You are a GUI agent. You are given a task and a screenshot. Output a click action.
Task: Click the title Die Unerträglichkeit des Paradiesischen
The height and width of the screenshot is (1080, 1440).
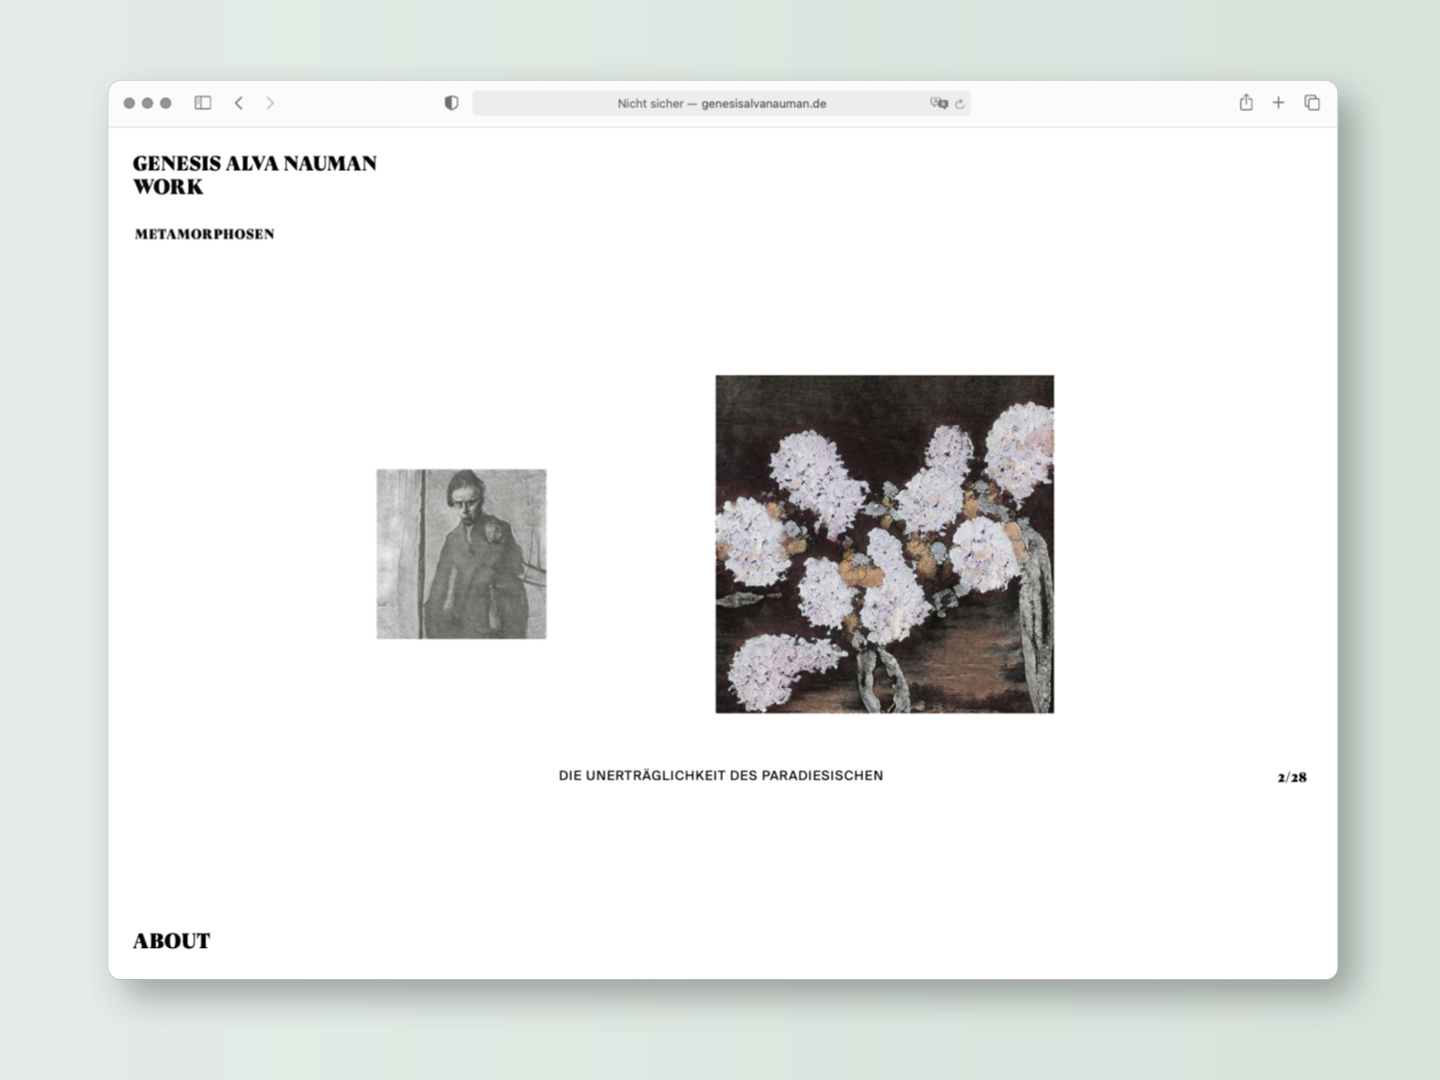721,775
